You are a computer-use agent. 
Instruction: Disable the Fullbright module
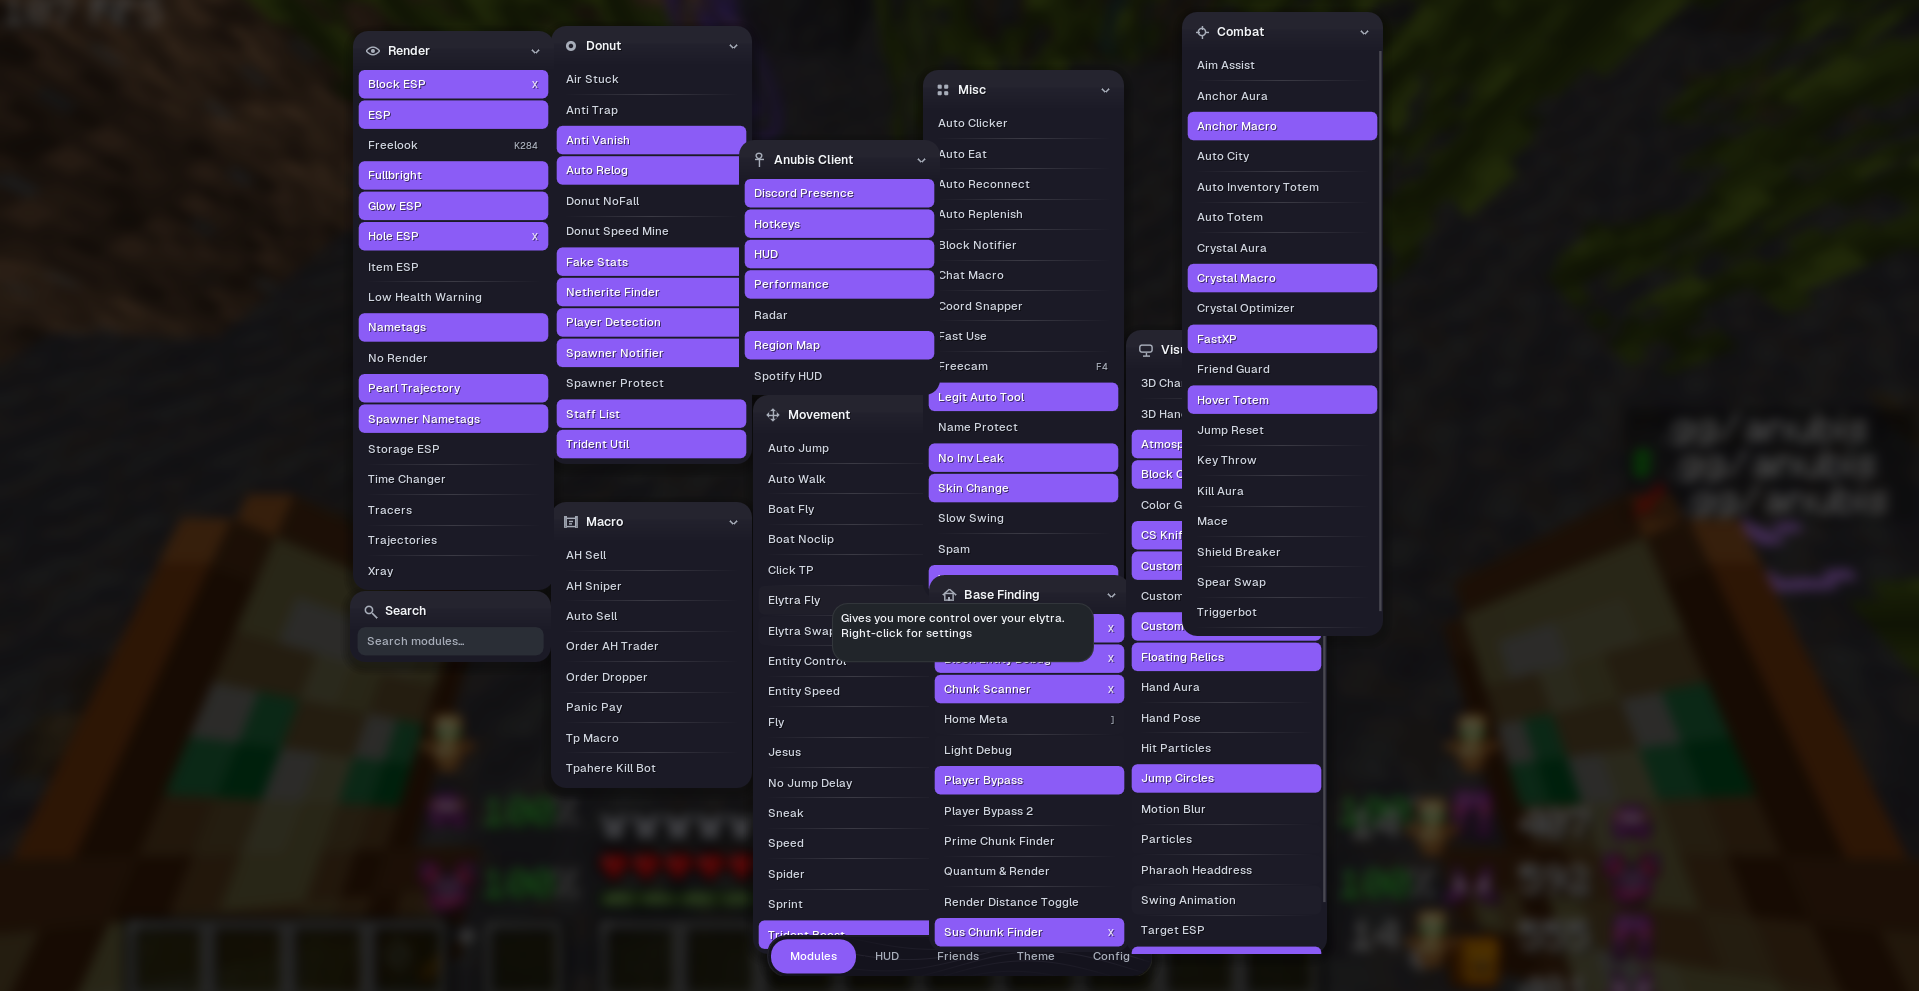(453, 175)
